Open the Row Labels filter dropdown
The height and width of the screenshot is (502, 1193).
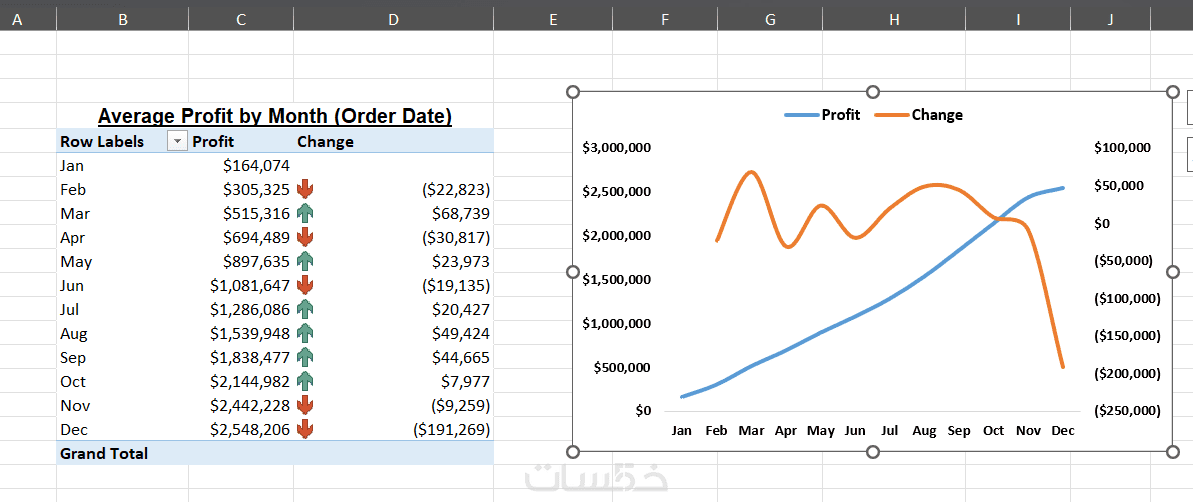177,142
